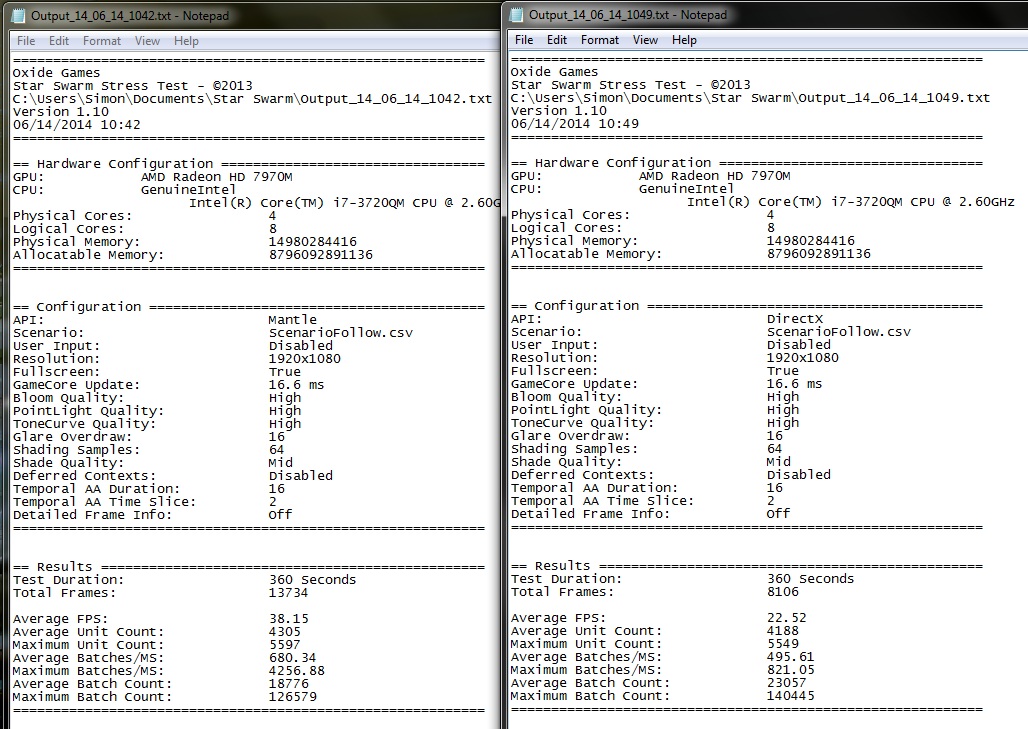Click Maximum Unit Count value 5549
The image size is (1028, 729).
coord(783,644)
